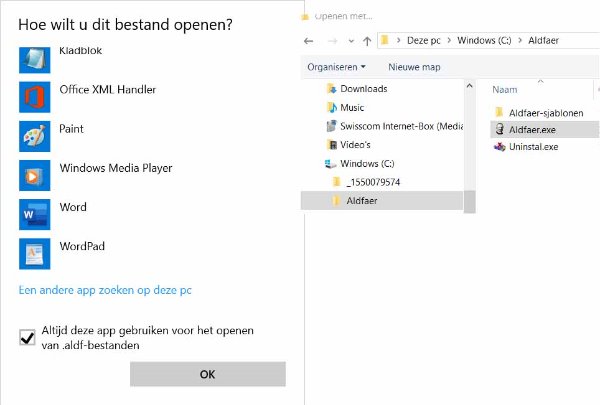Click 'Een andere app zoeken' link
600x405 pixels.
click(105, 290)
